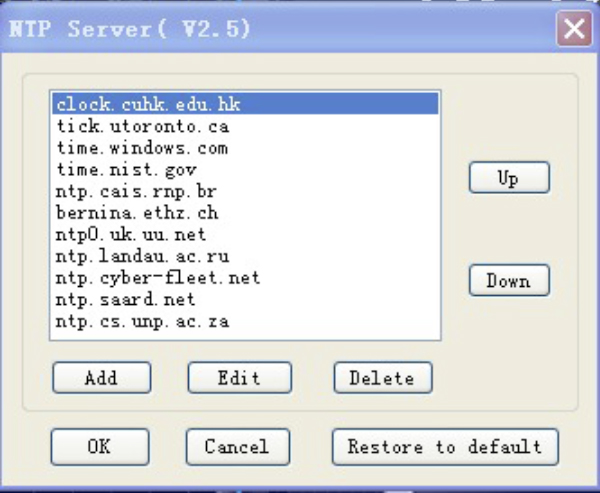Open Edit for selected server
The width and height of the screenshot is (600, 493).
[240, 378]
